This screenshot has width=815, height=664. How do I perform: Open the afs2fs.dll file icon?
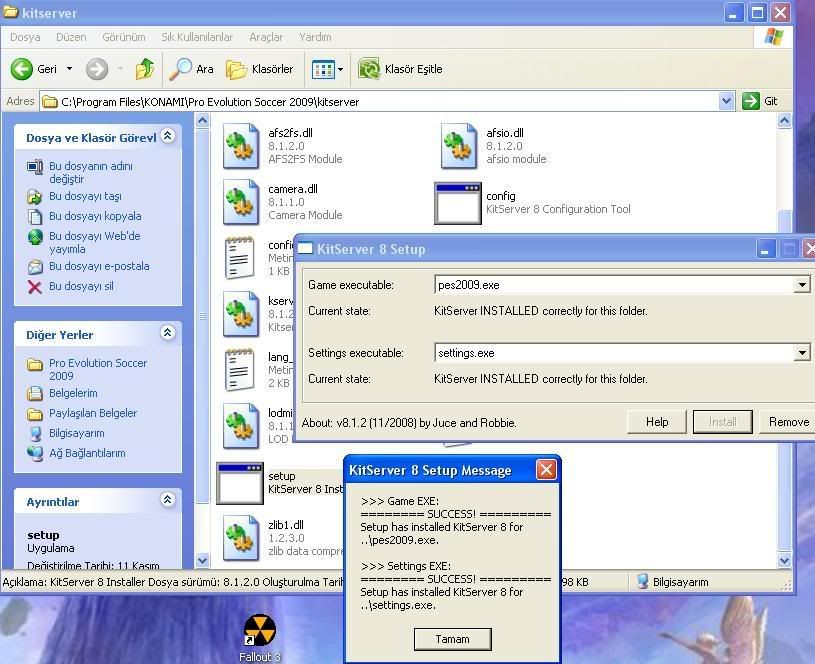(x=241, y=146)
